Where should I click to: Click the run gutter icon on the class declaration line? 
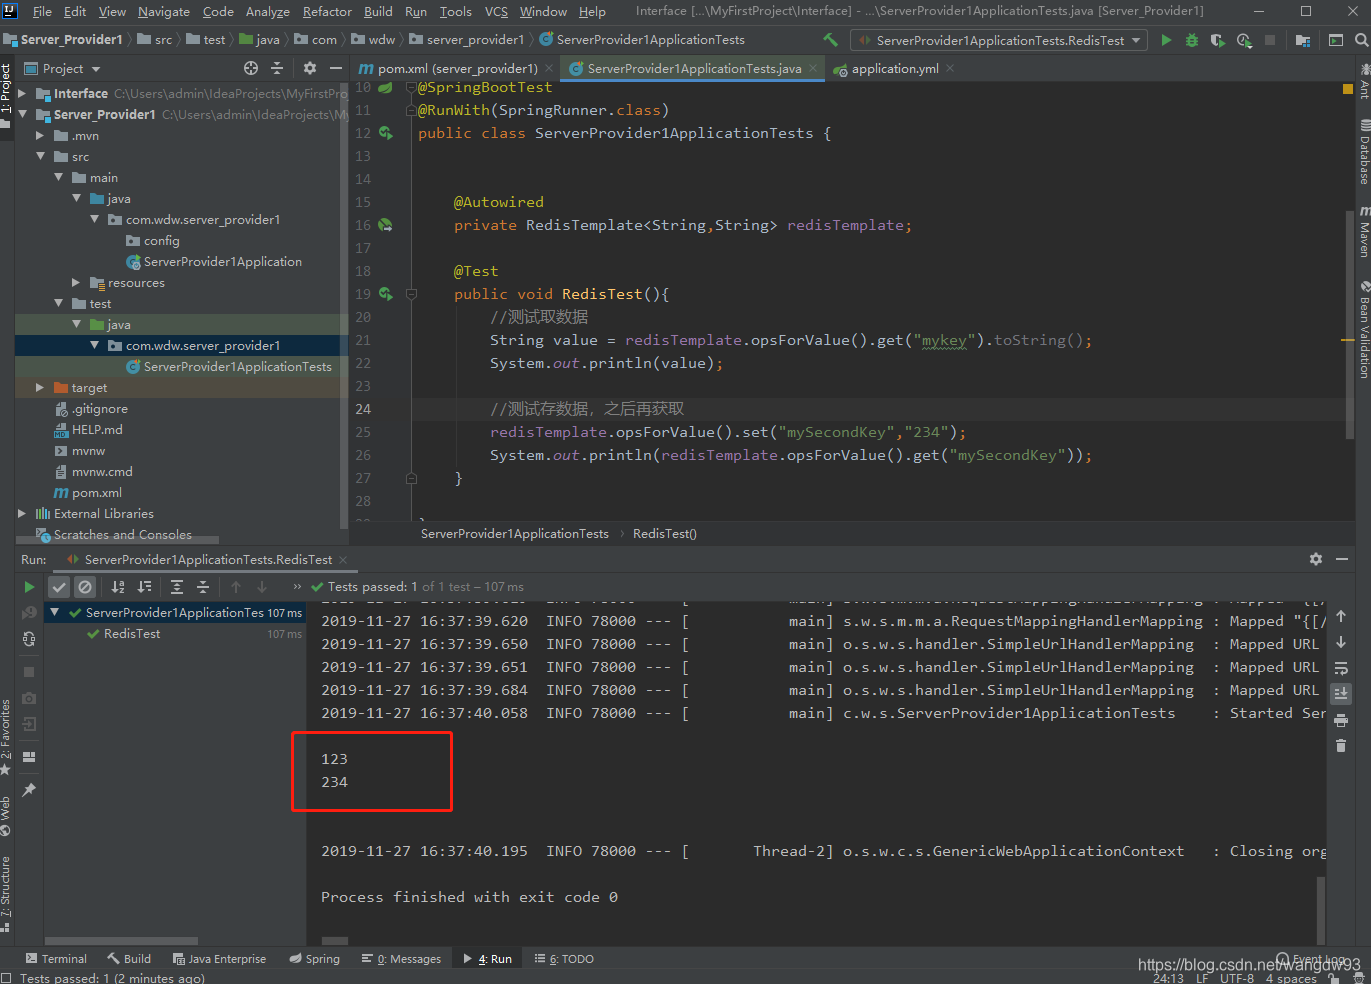(386, 133)
